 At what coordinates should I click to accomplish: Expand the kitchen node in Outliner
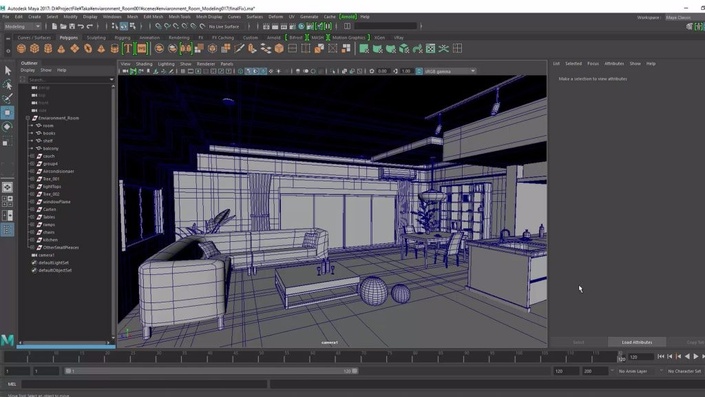coord(32,240)
